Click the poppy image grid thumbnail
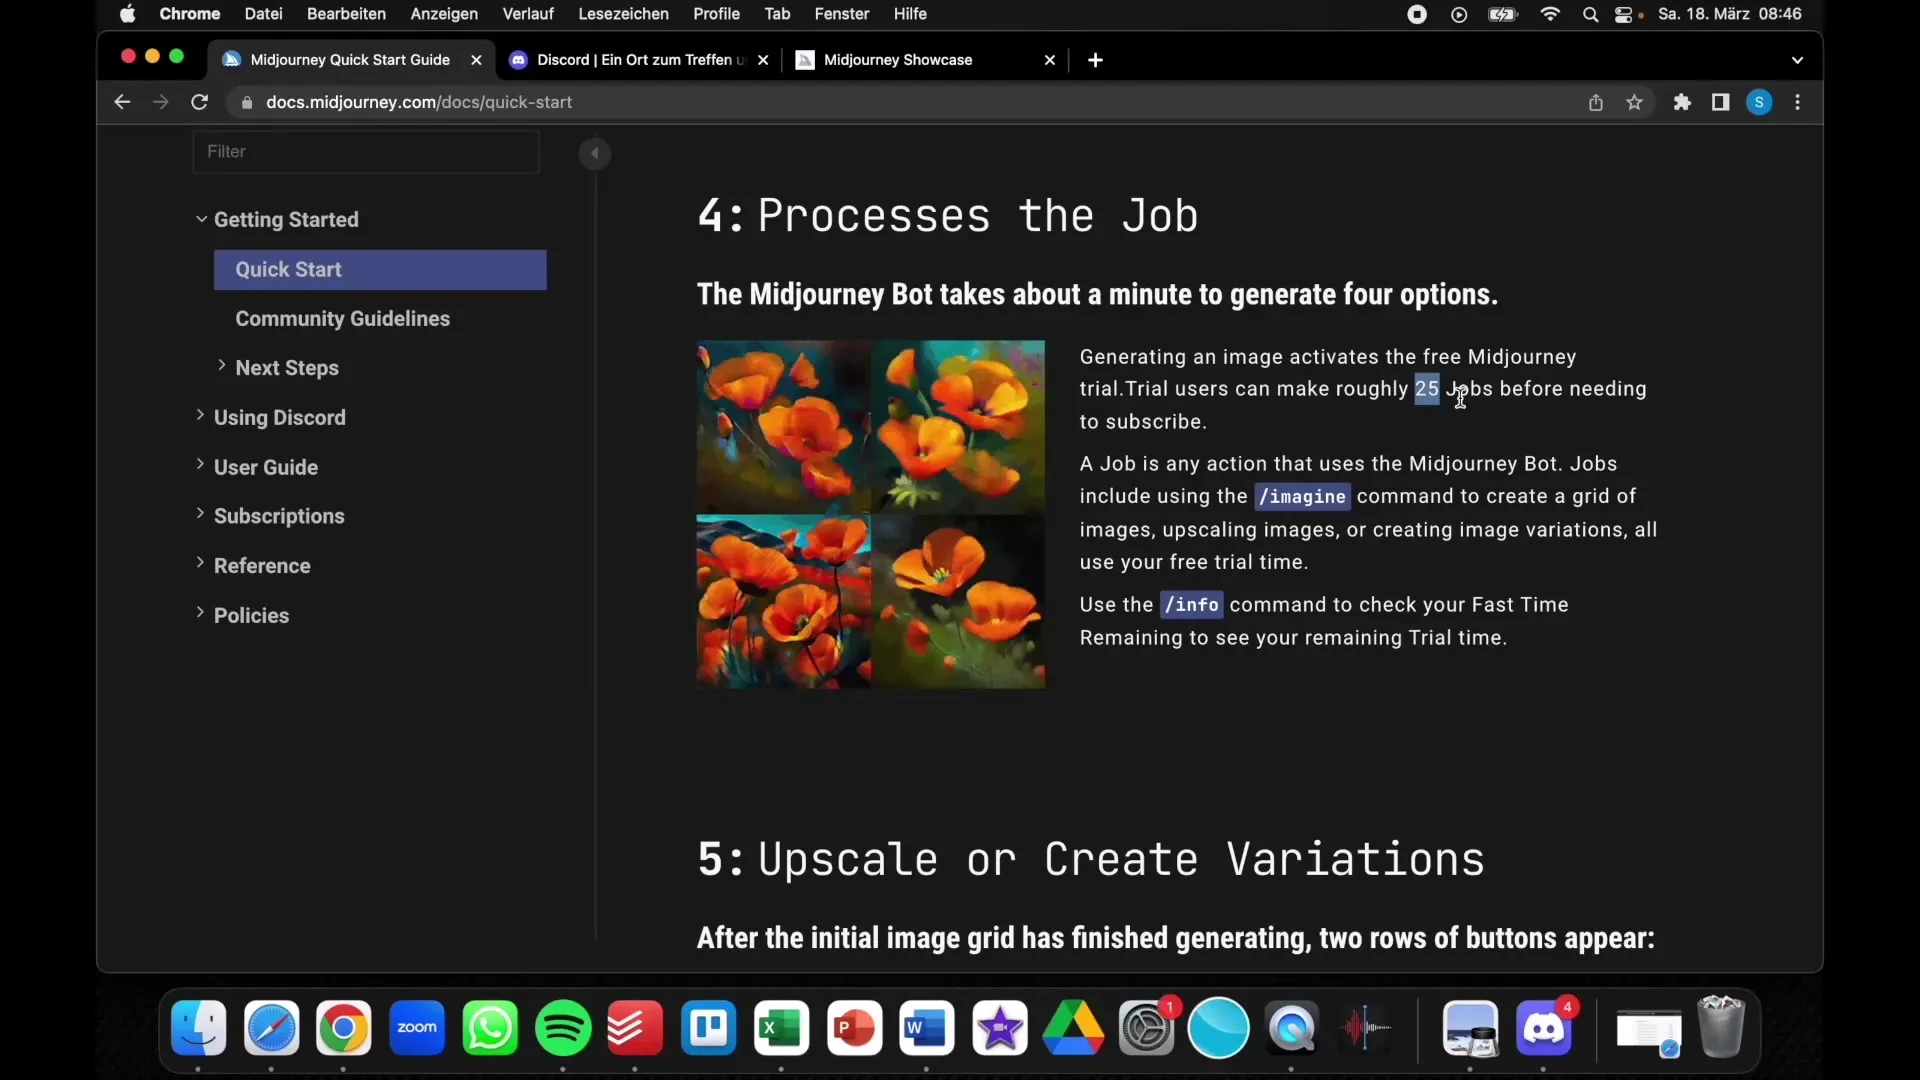This screenshot has height=1080, width=1920. (869, 514)
